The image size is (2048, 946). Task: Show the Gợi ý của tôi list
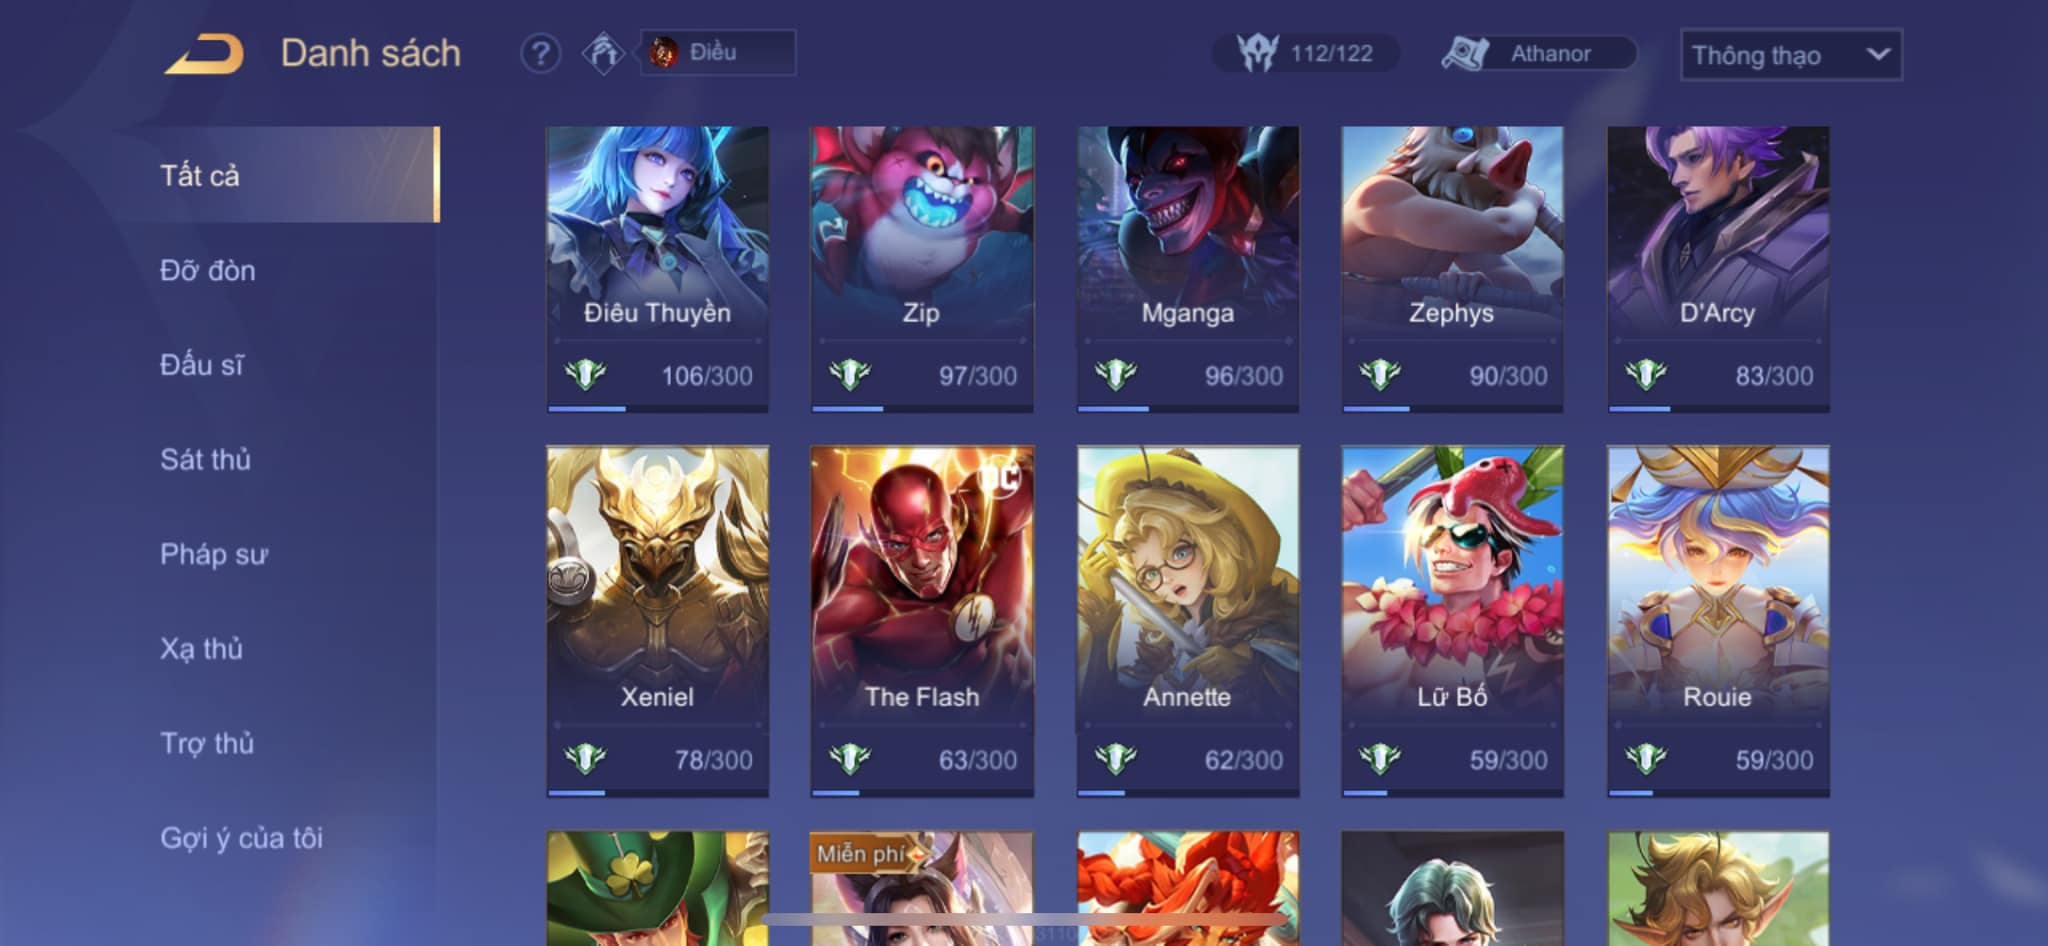point(241,838)
